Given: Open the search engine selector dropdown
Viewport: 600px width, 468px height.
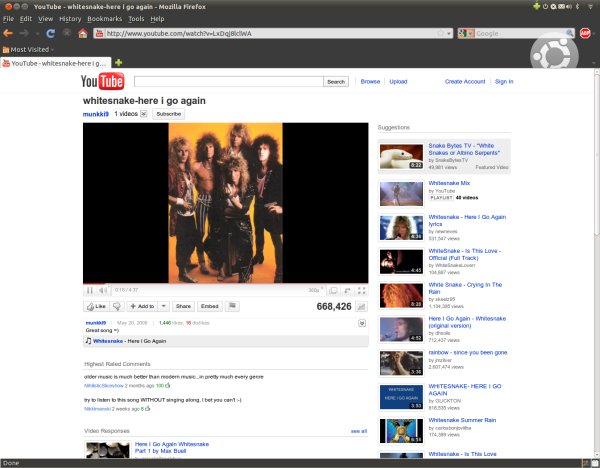Looking at the screenshot, I should click(466, 34).
